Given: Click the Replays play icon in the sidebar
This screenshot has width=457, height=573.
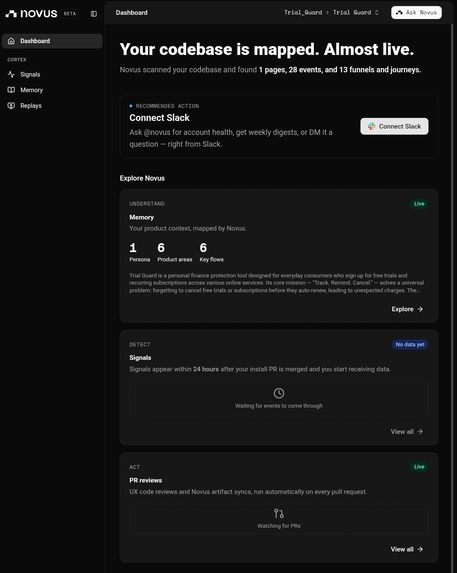Looking at the screenshot, I should click(x=11, y=106).
